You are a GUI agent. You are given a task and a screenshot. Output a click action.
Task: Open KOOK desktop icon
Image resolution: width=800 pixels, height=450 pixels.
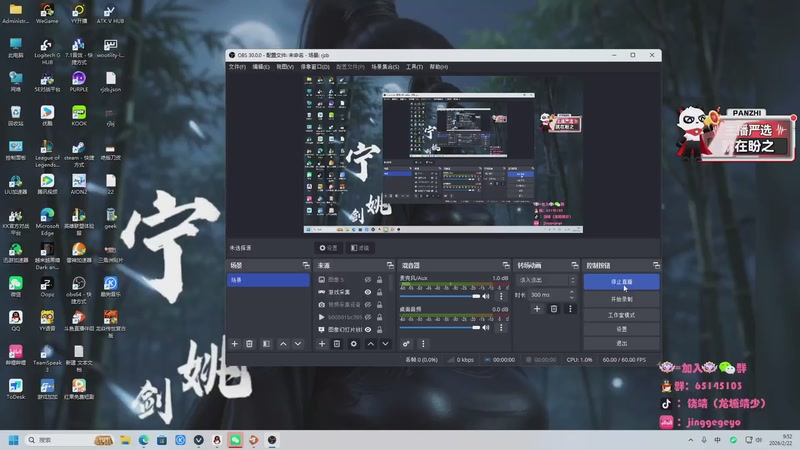pos(79,116)
